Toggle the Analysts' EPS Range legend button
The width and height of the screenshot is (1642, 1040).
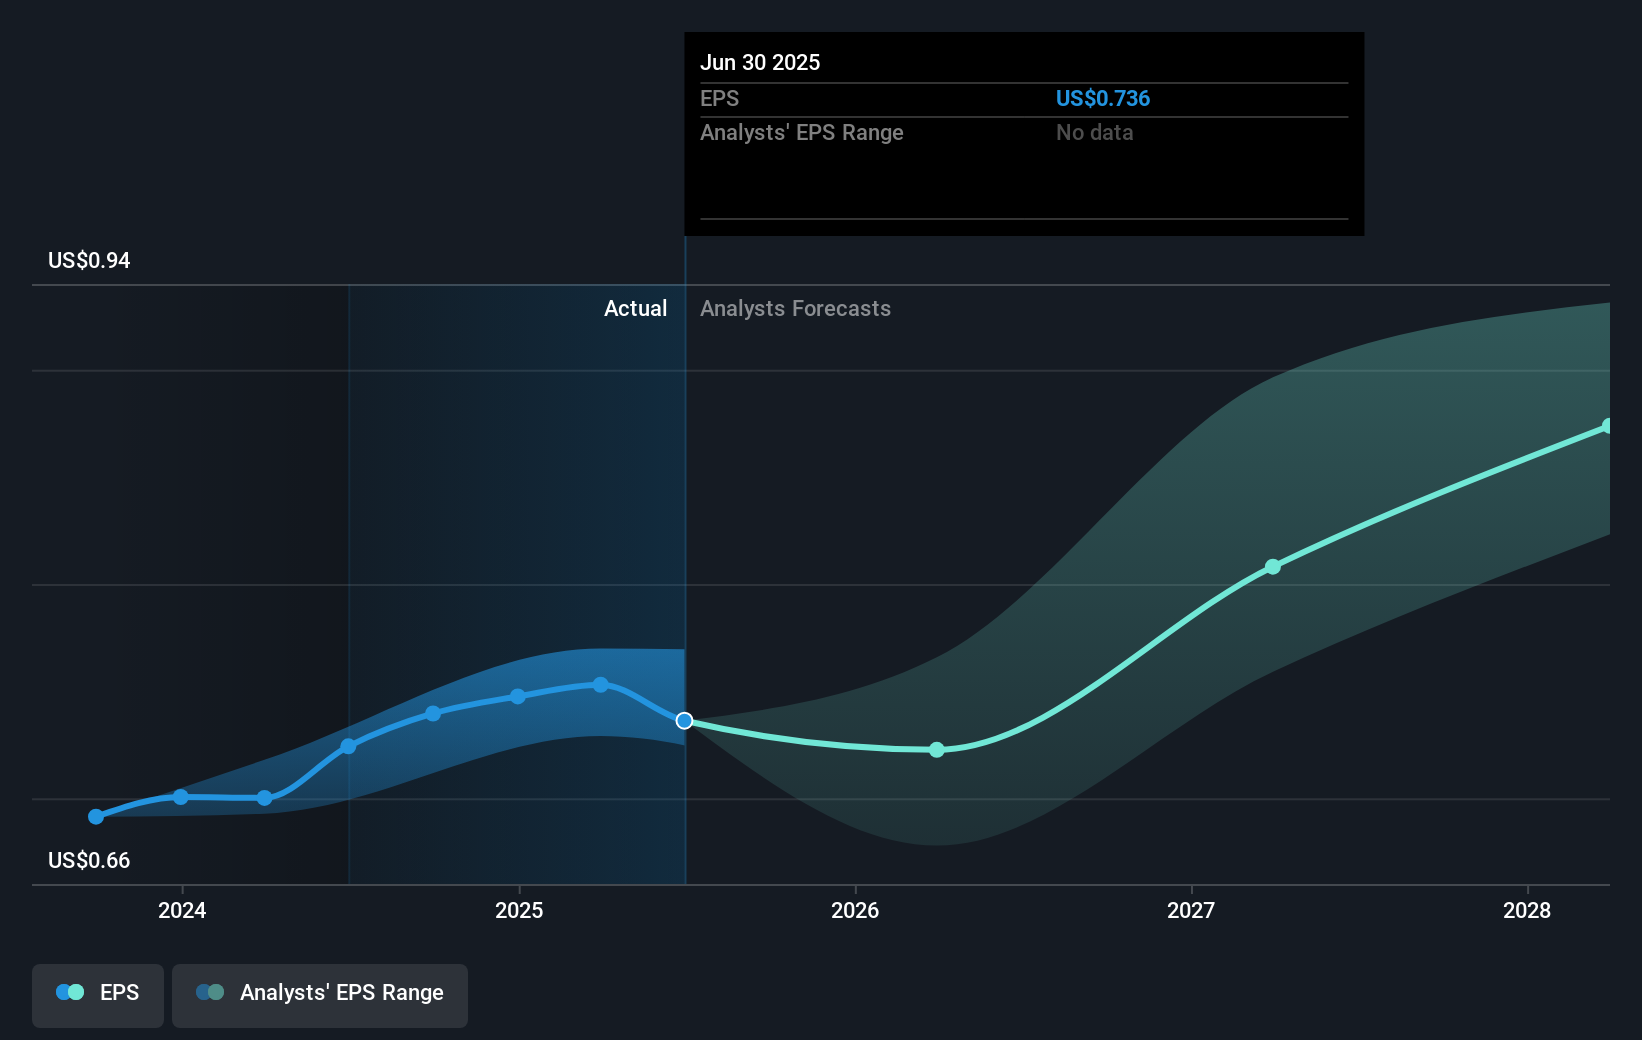320,994
